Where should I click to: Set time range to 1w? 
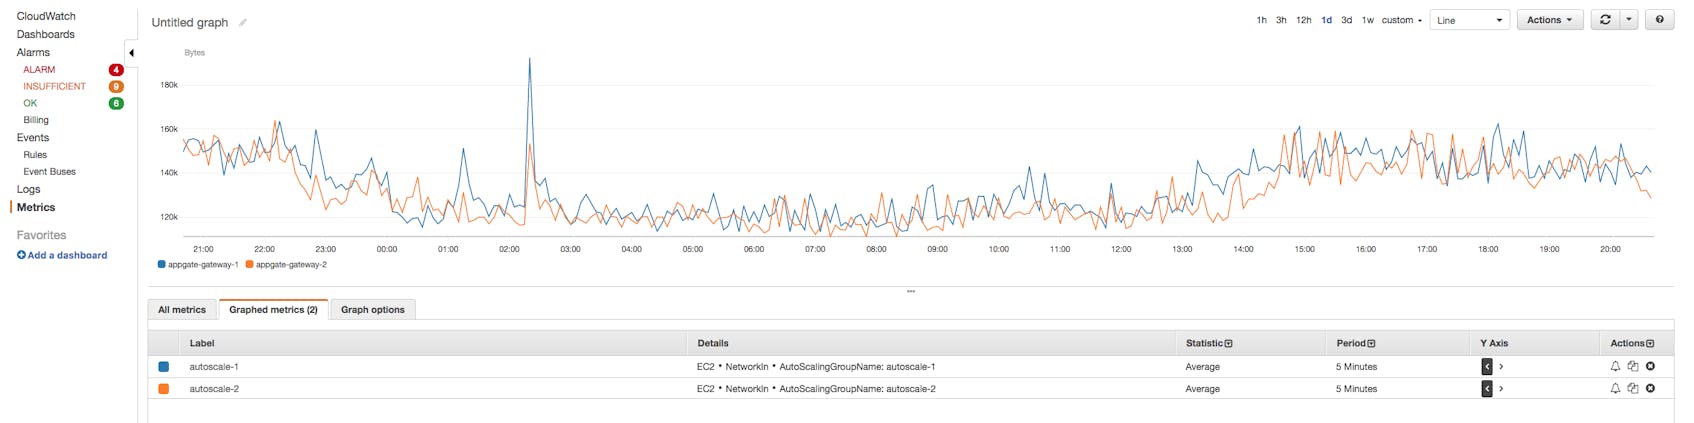[x=1368, y=20]
